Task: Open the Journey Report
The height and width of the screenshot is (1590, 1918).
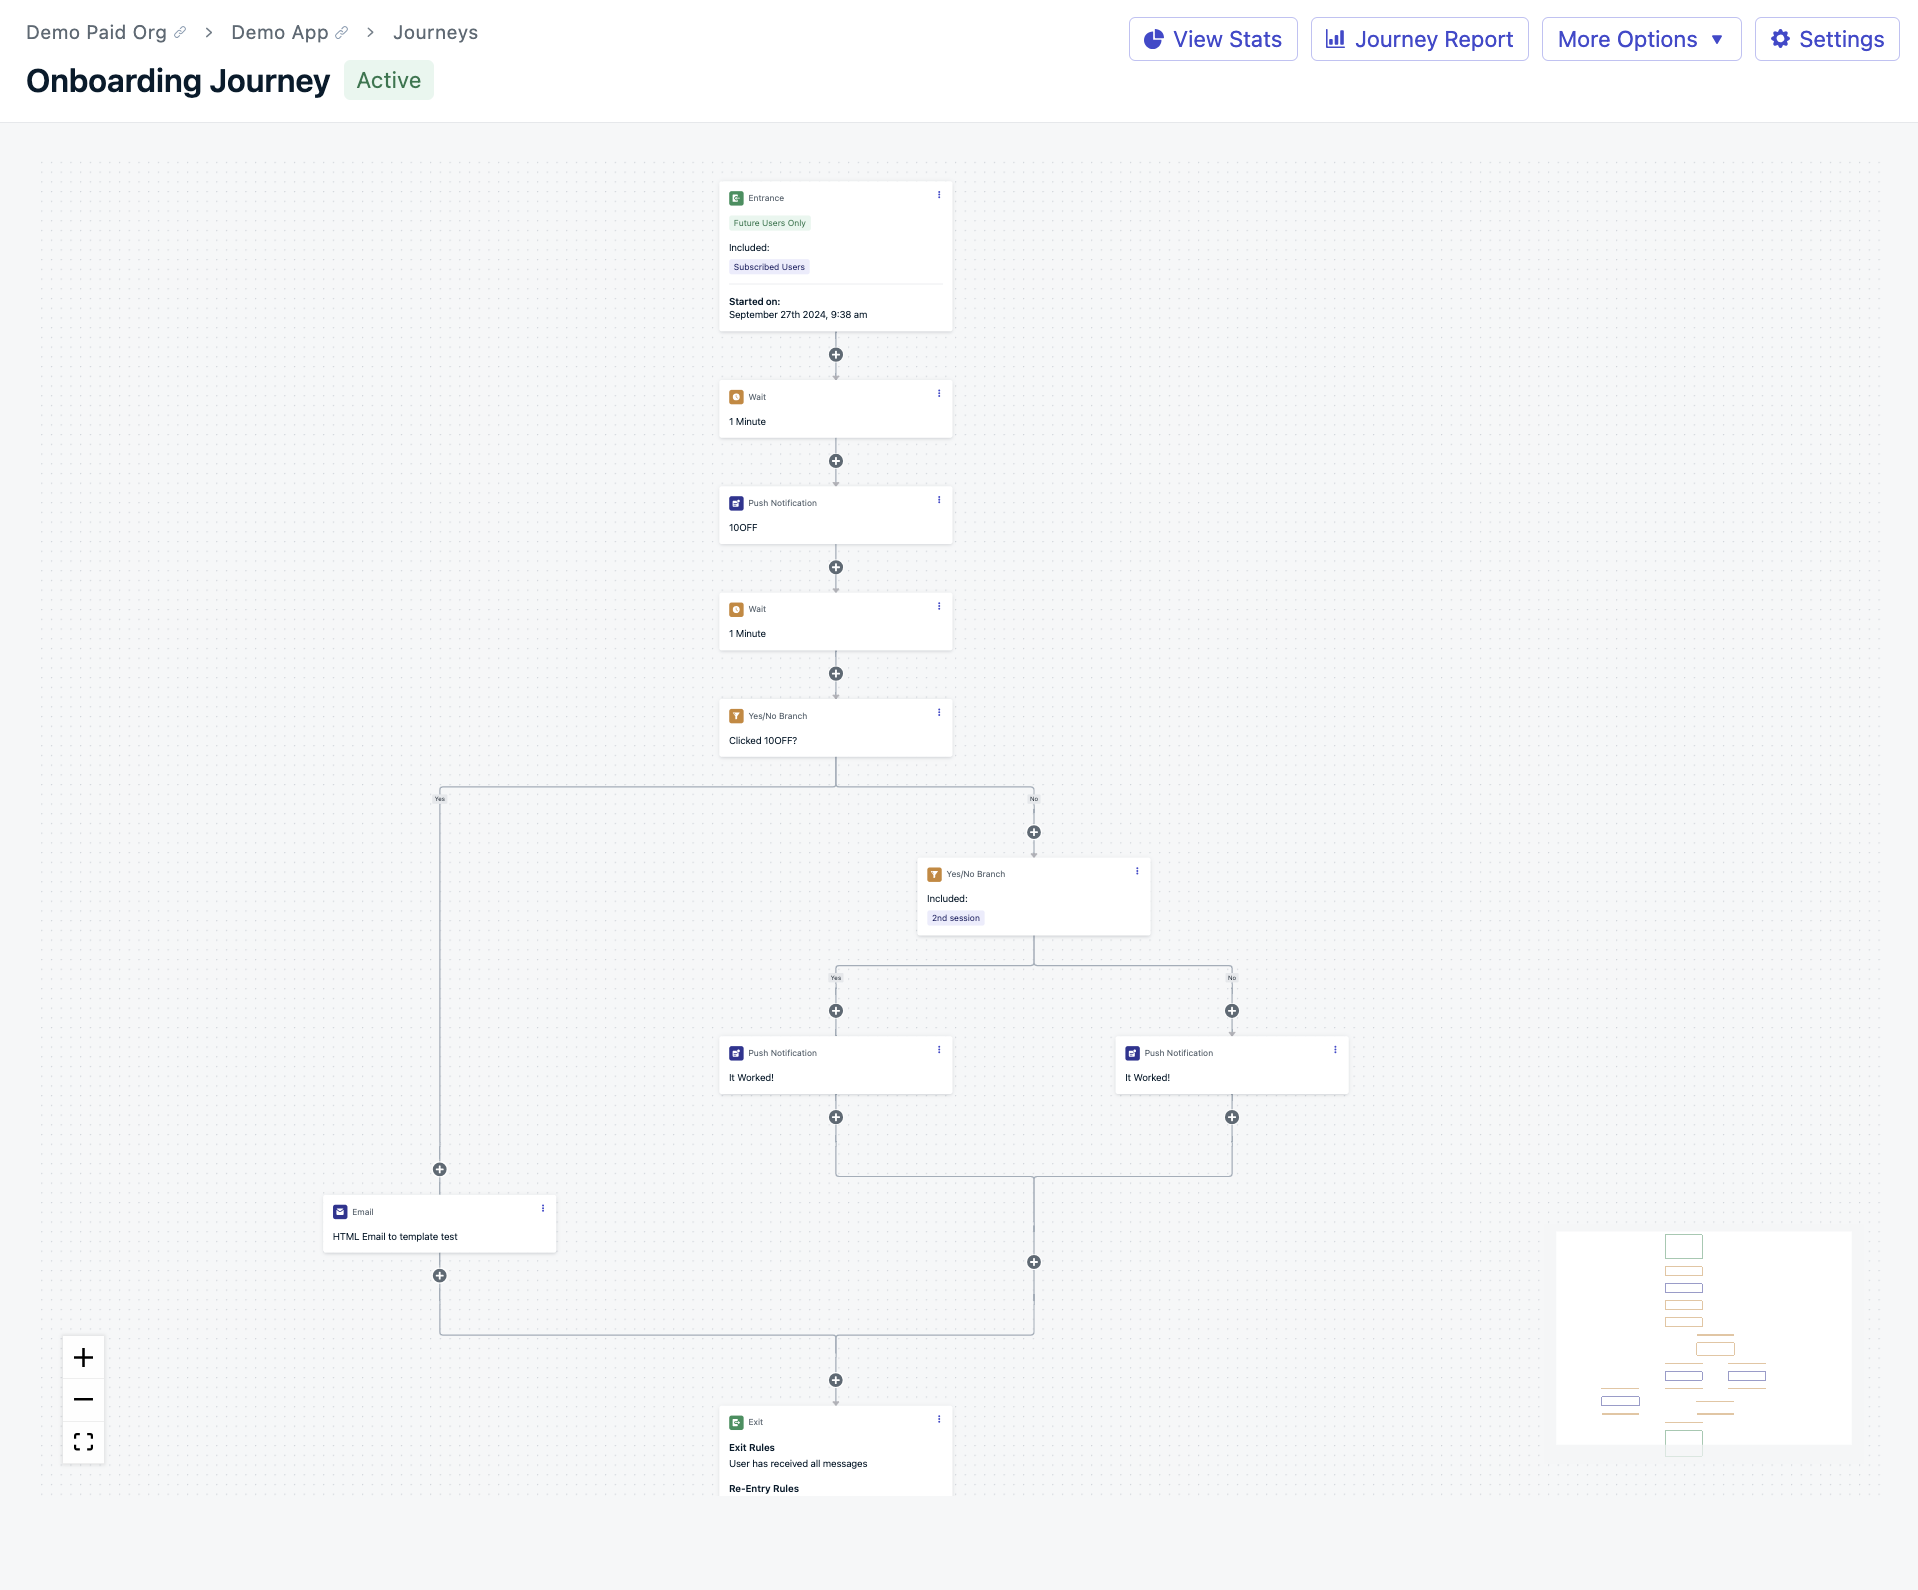Action: click(x=1419, y=39)
